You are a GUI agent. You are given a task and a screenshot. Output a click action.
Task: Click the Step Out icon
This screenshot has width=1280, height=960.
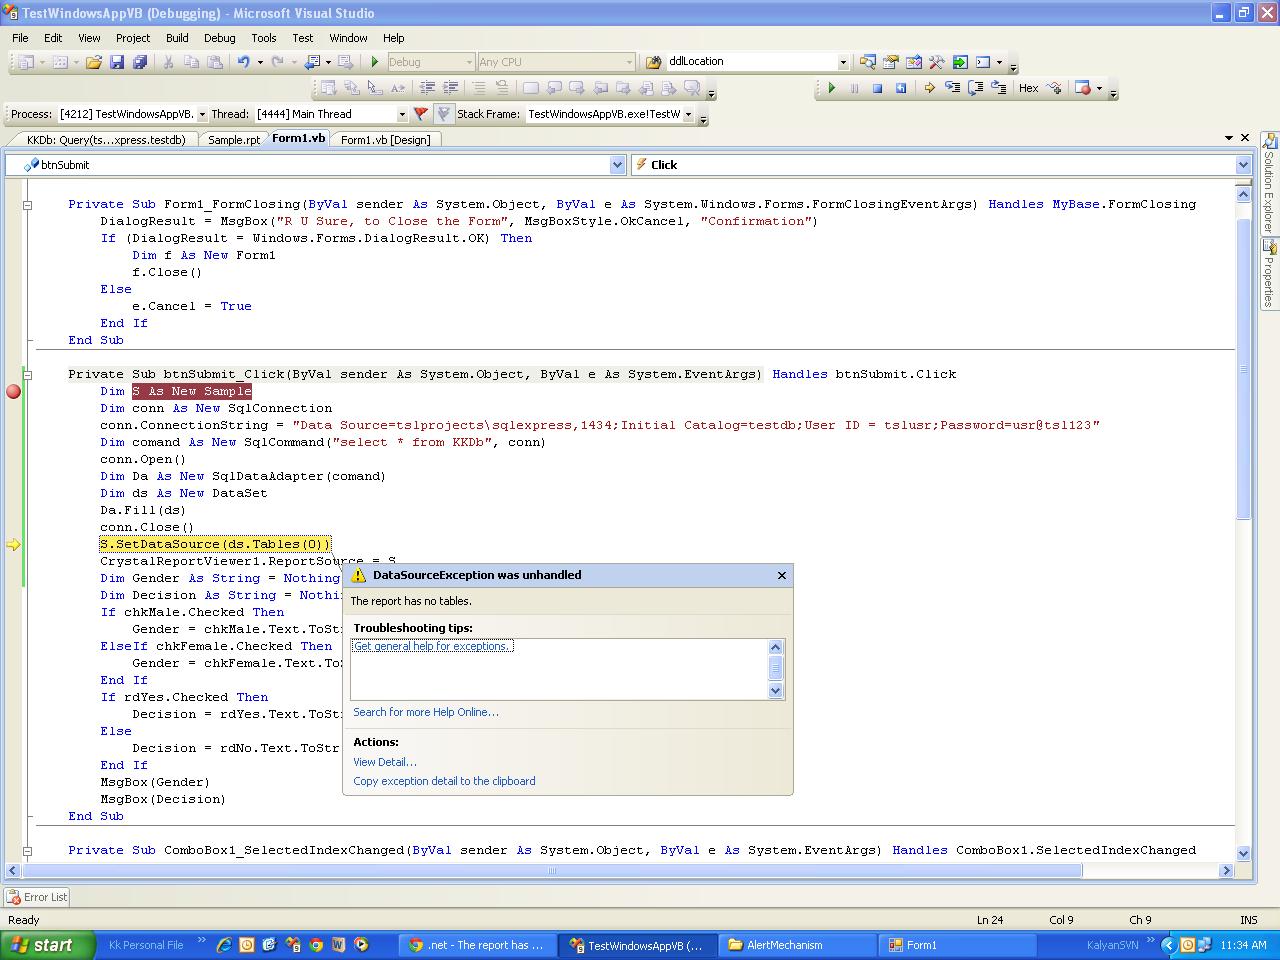pos(998,88)
